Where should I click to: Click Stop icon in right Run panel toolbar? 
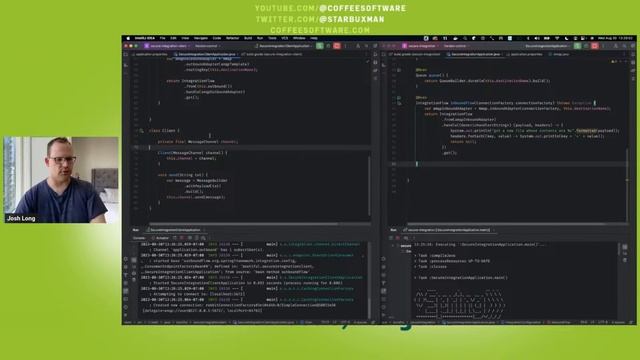(x=398, y=238)
